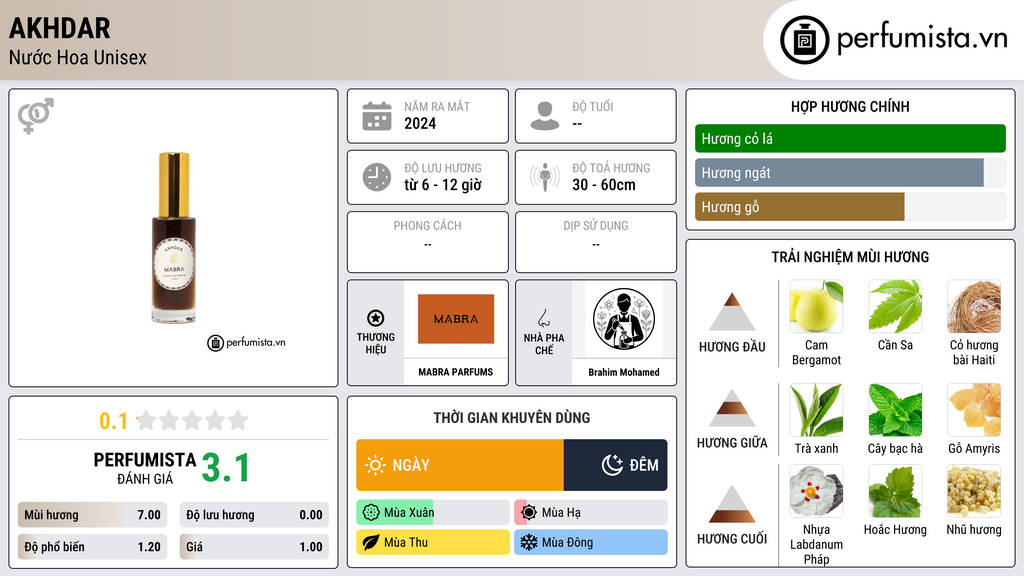
Task: Select the Đêm dark segment
Action: tap(615, 465)
